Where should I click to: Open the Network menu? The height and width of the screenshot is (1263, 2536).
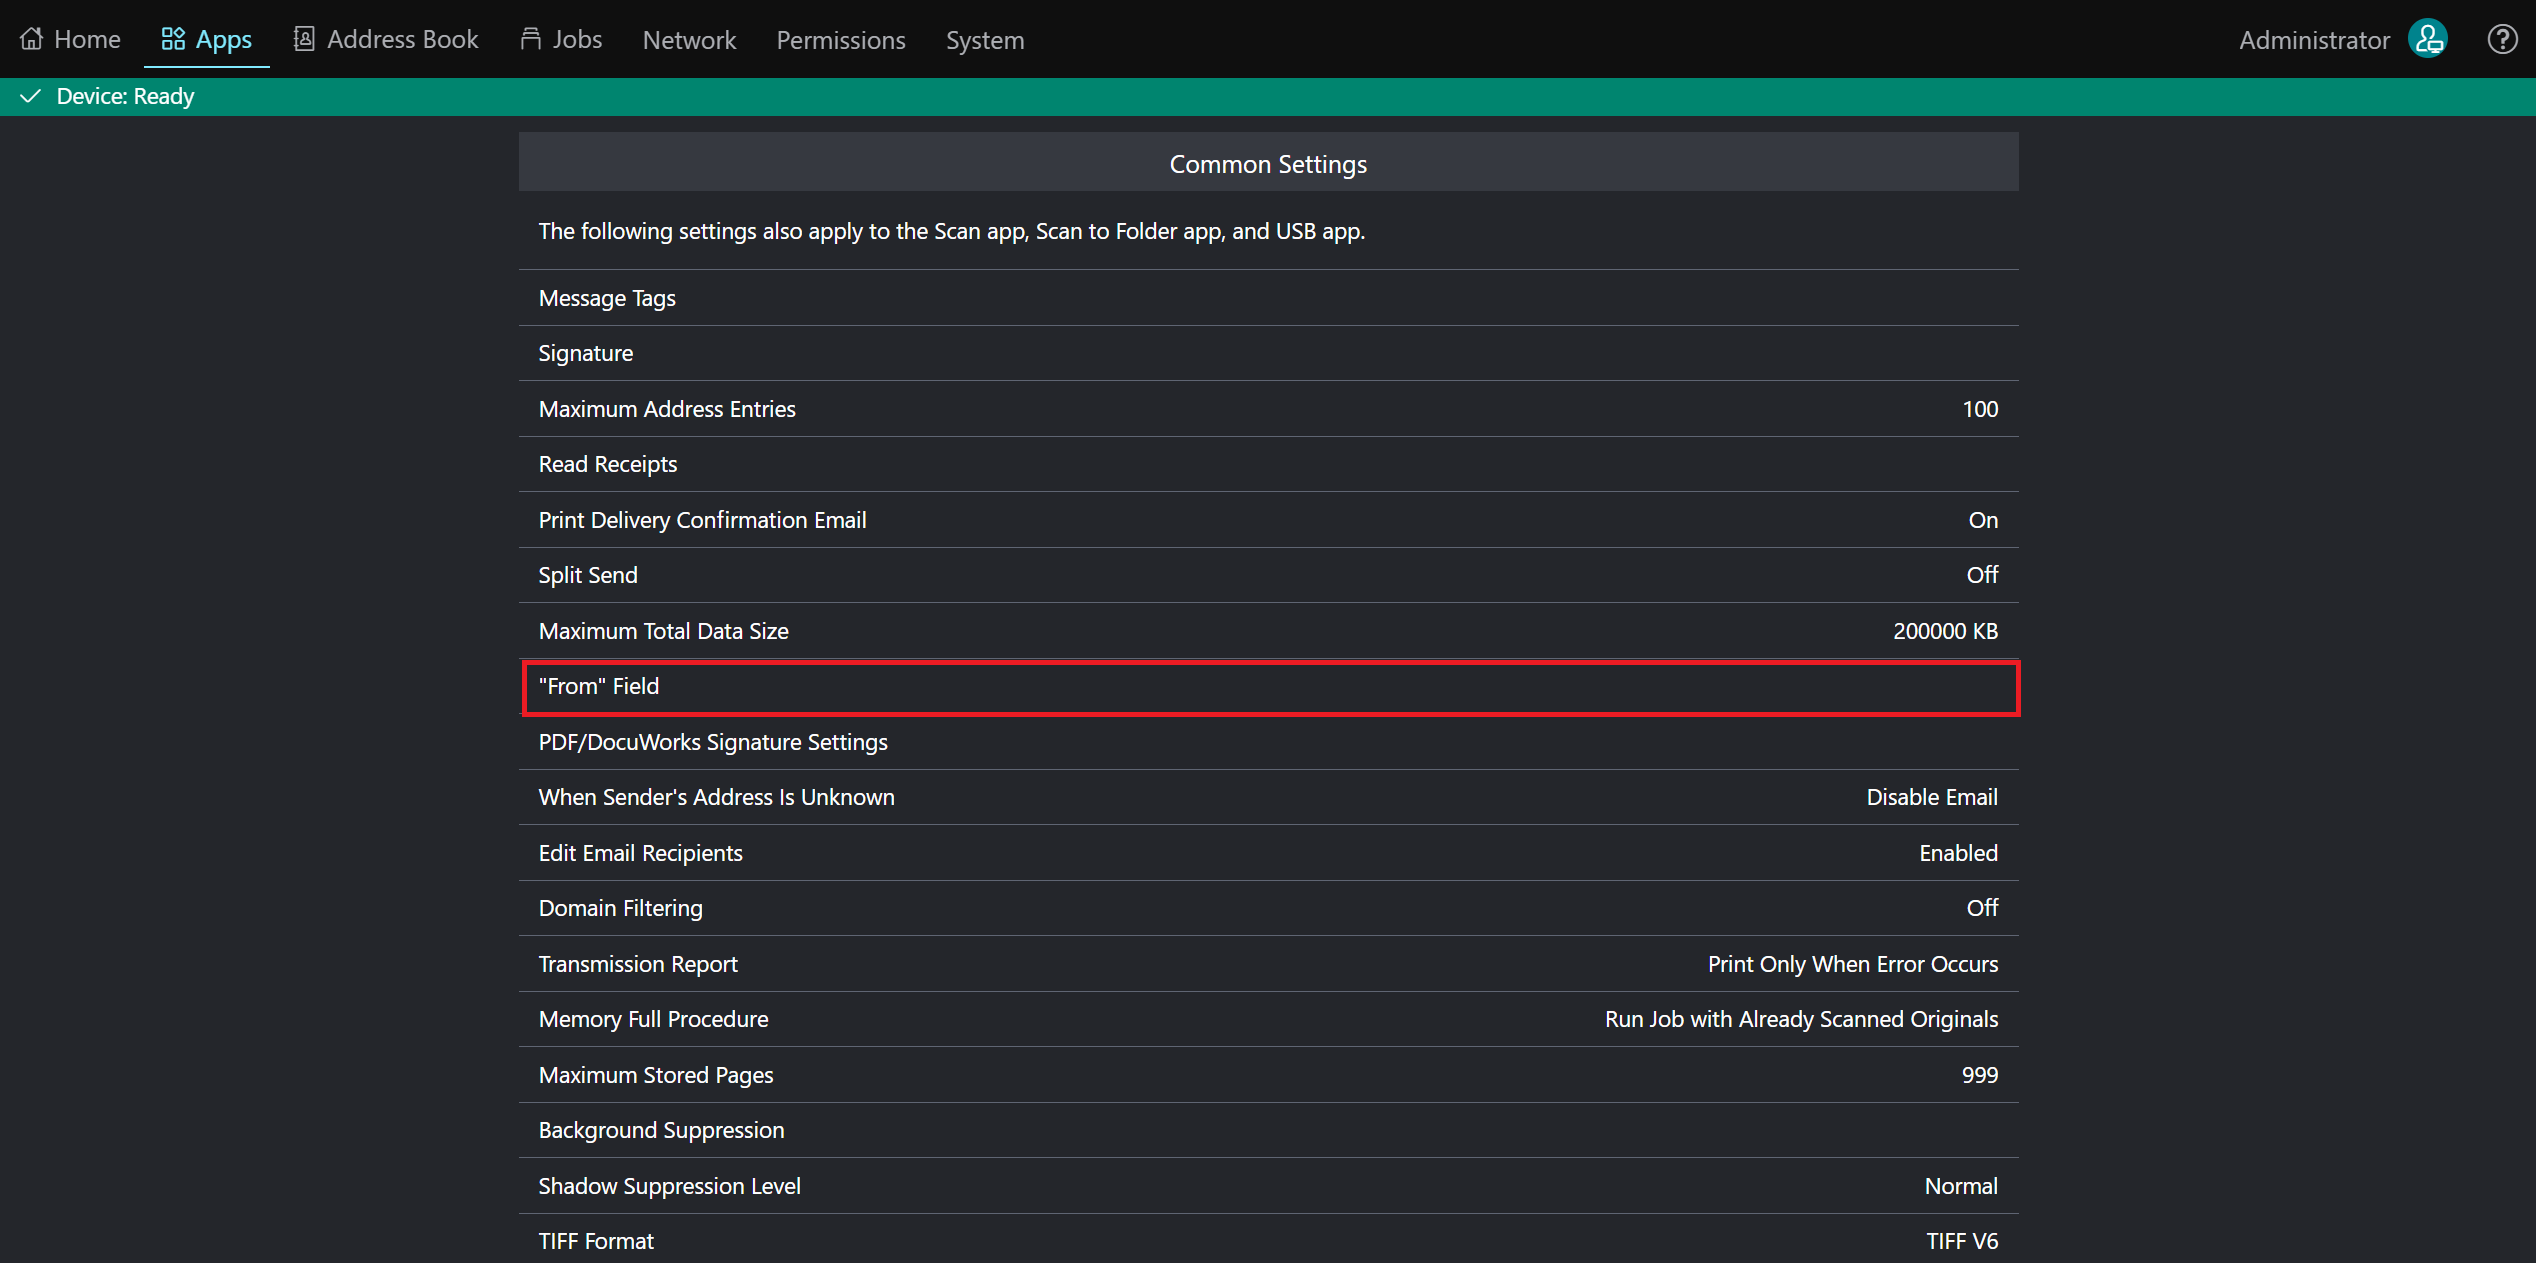tap(689, 40)
